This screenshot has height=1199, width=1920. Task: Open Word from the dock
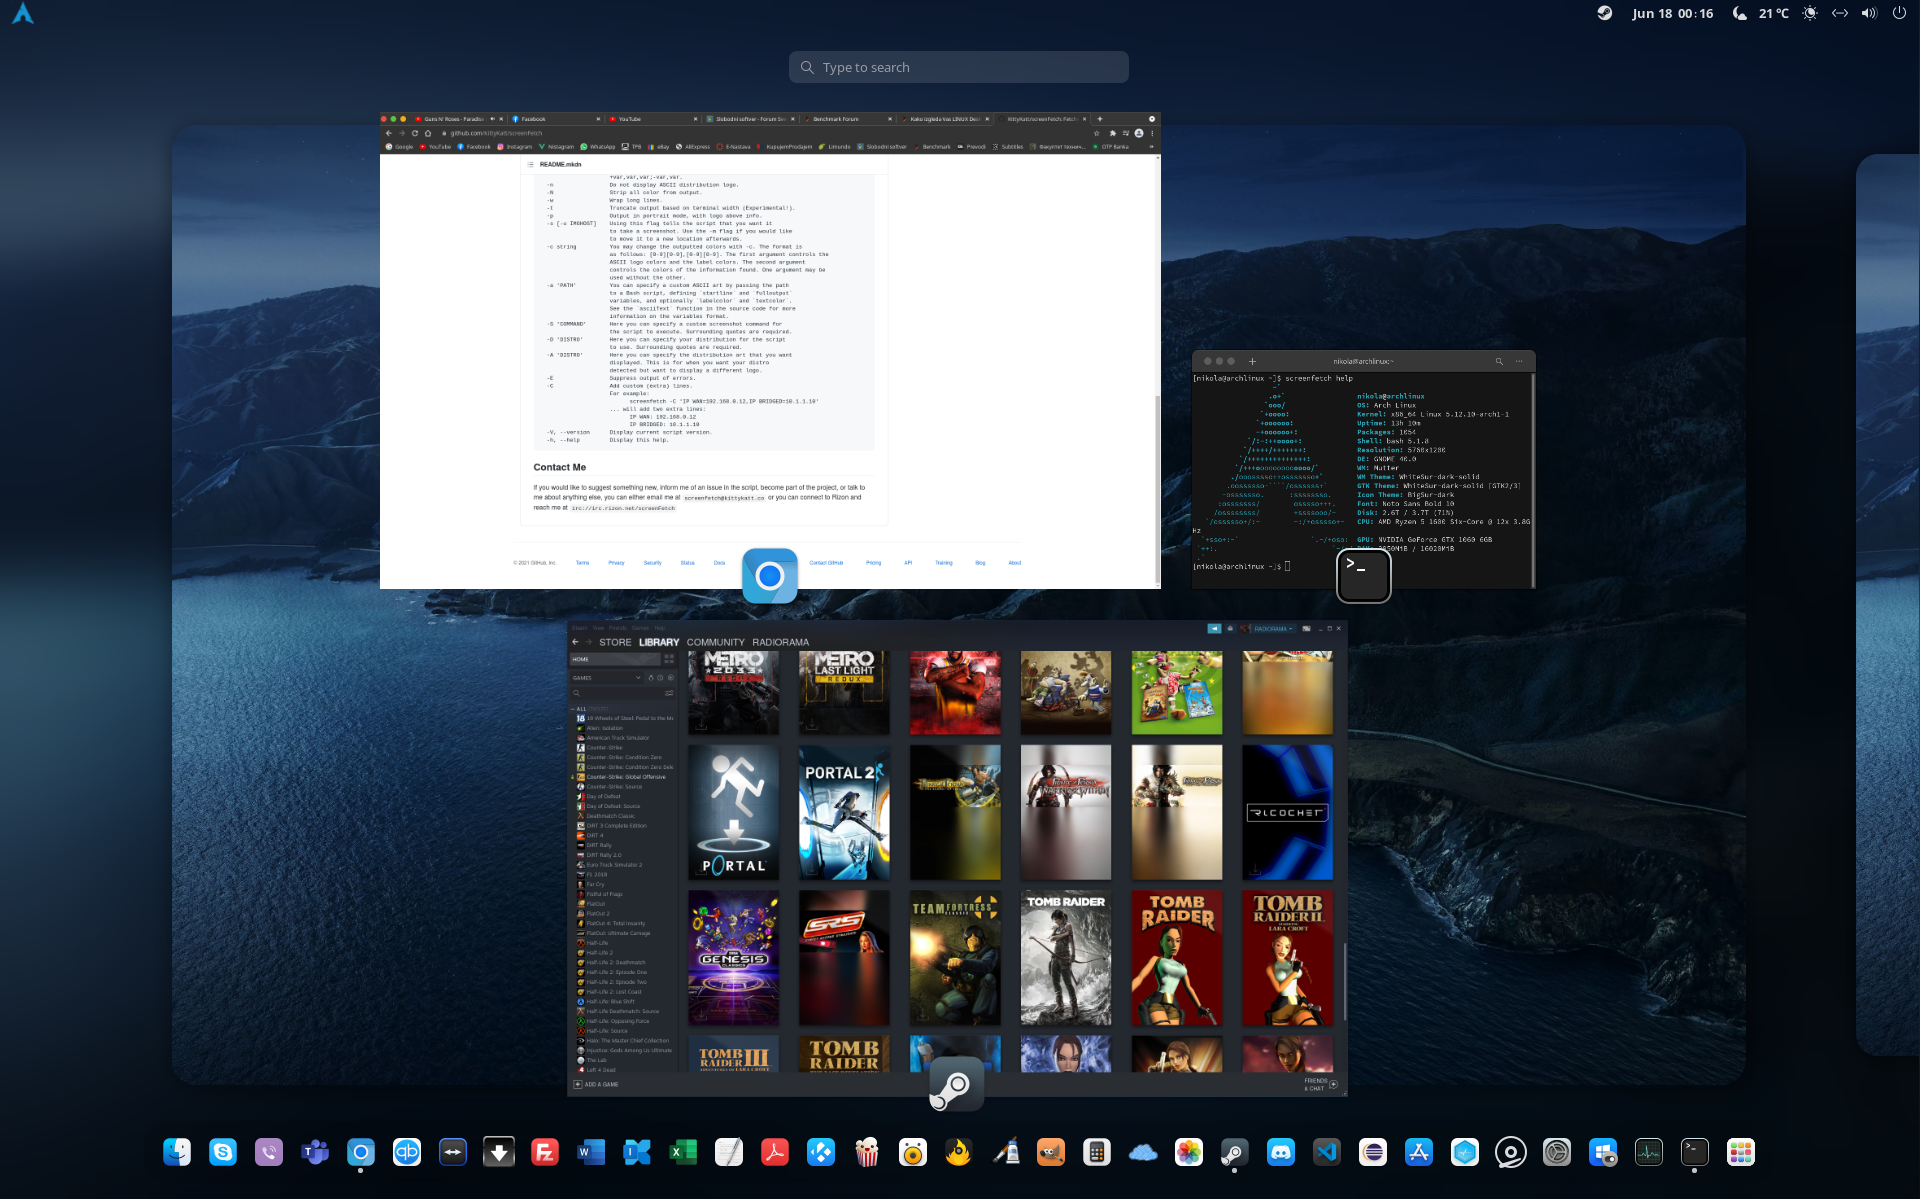591,1152
